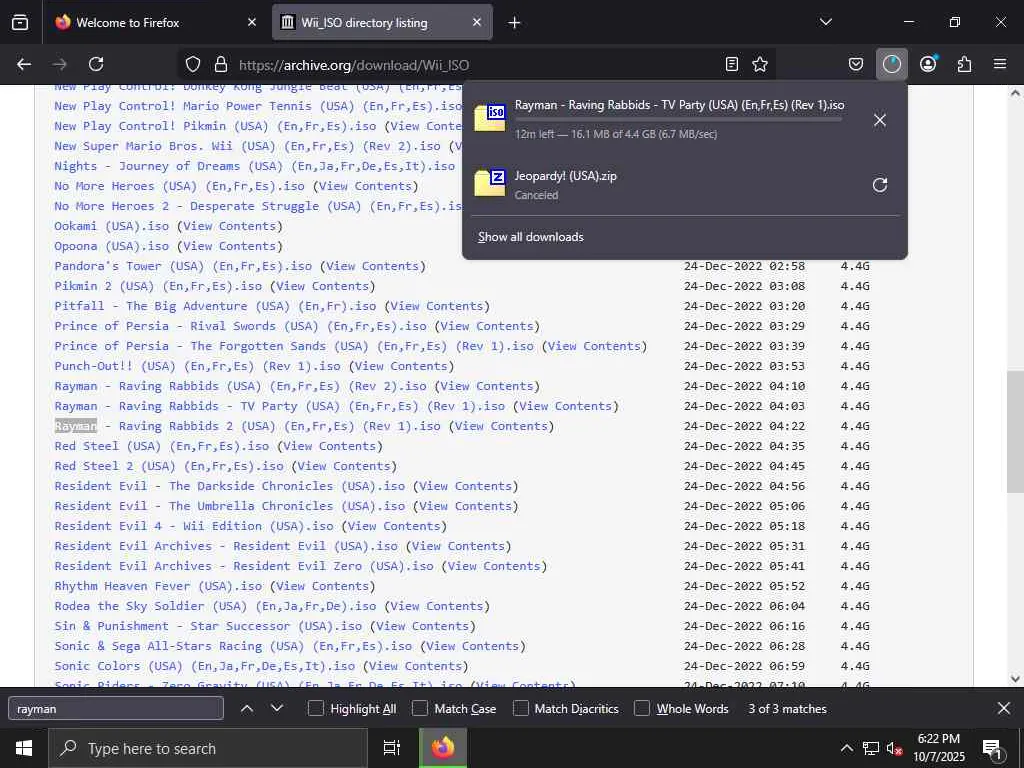Click the downloads progress toolbar icon
Image resolution: width=1024 pixels, height=768 pixels.
coord(891,64)
